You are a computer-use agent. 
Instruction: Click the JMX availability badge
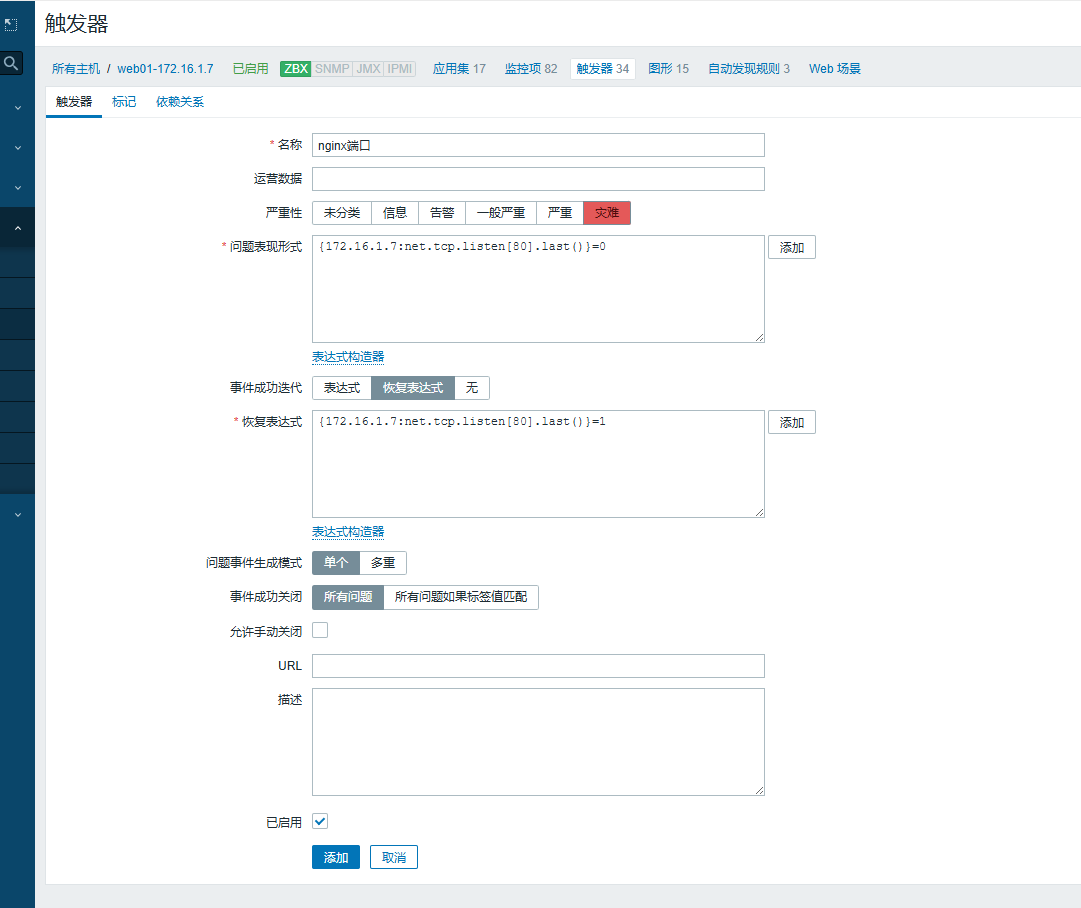coord(368,68)
